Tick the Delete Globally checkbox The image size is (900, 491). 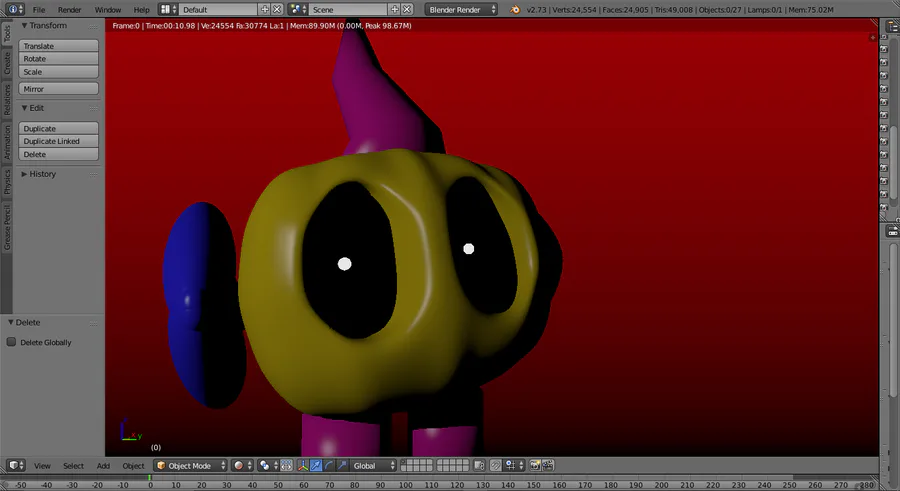[x=11, y=342]
